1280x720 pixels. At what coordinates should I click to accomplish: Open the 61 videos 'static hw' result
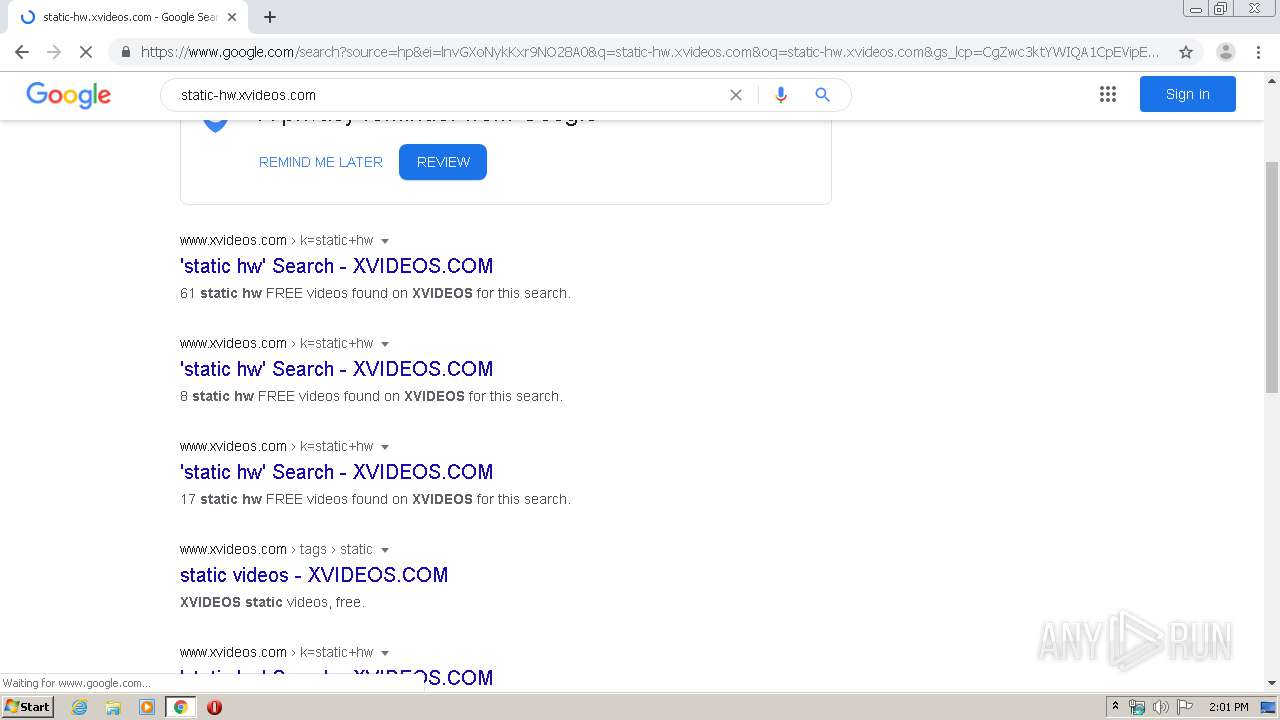coord(336,266)
